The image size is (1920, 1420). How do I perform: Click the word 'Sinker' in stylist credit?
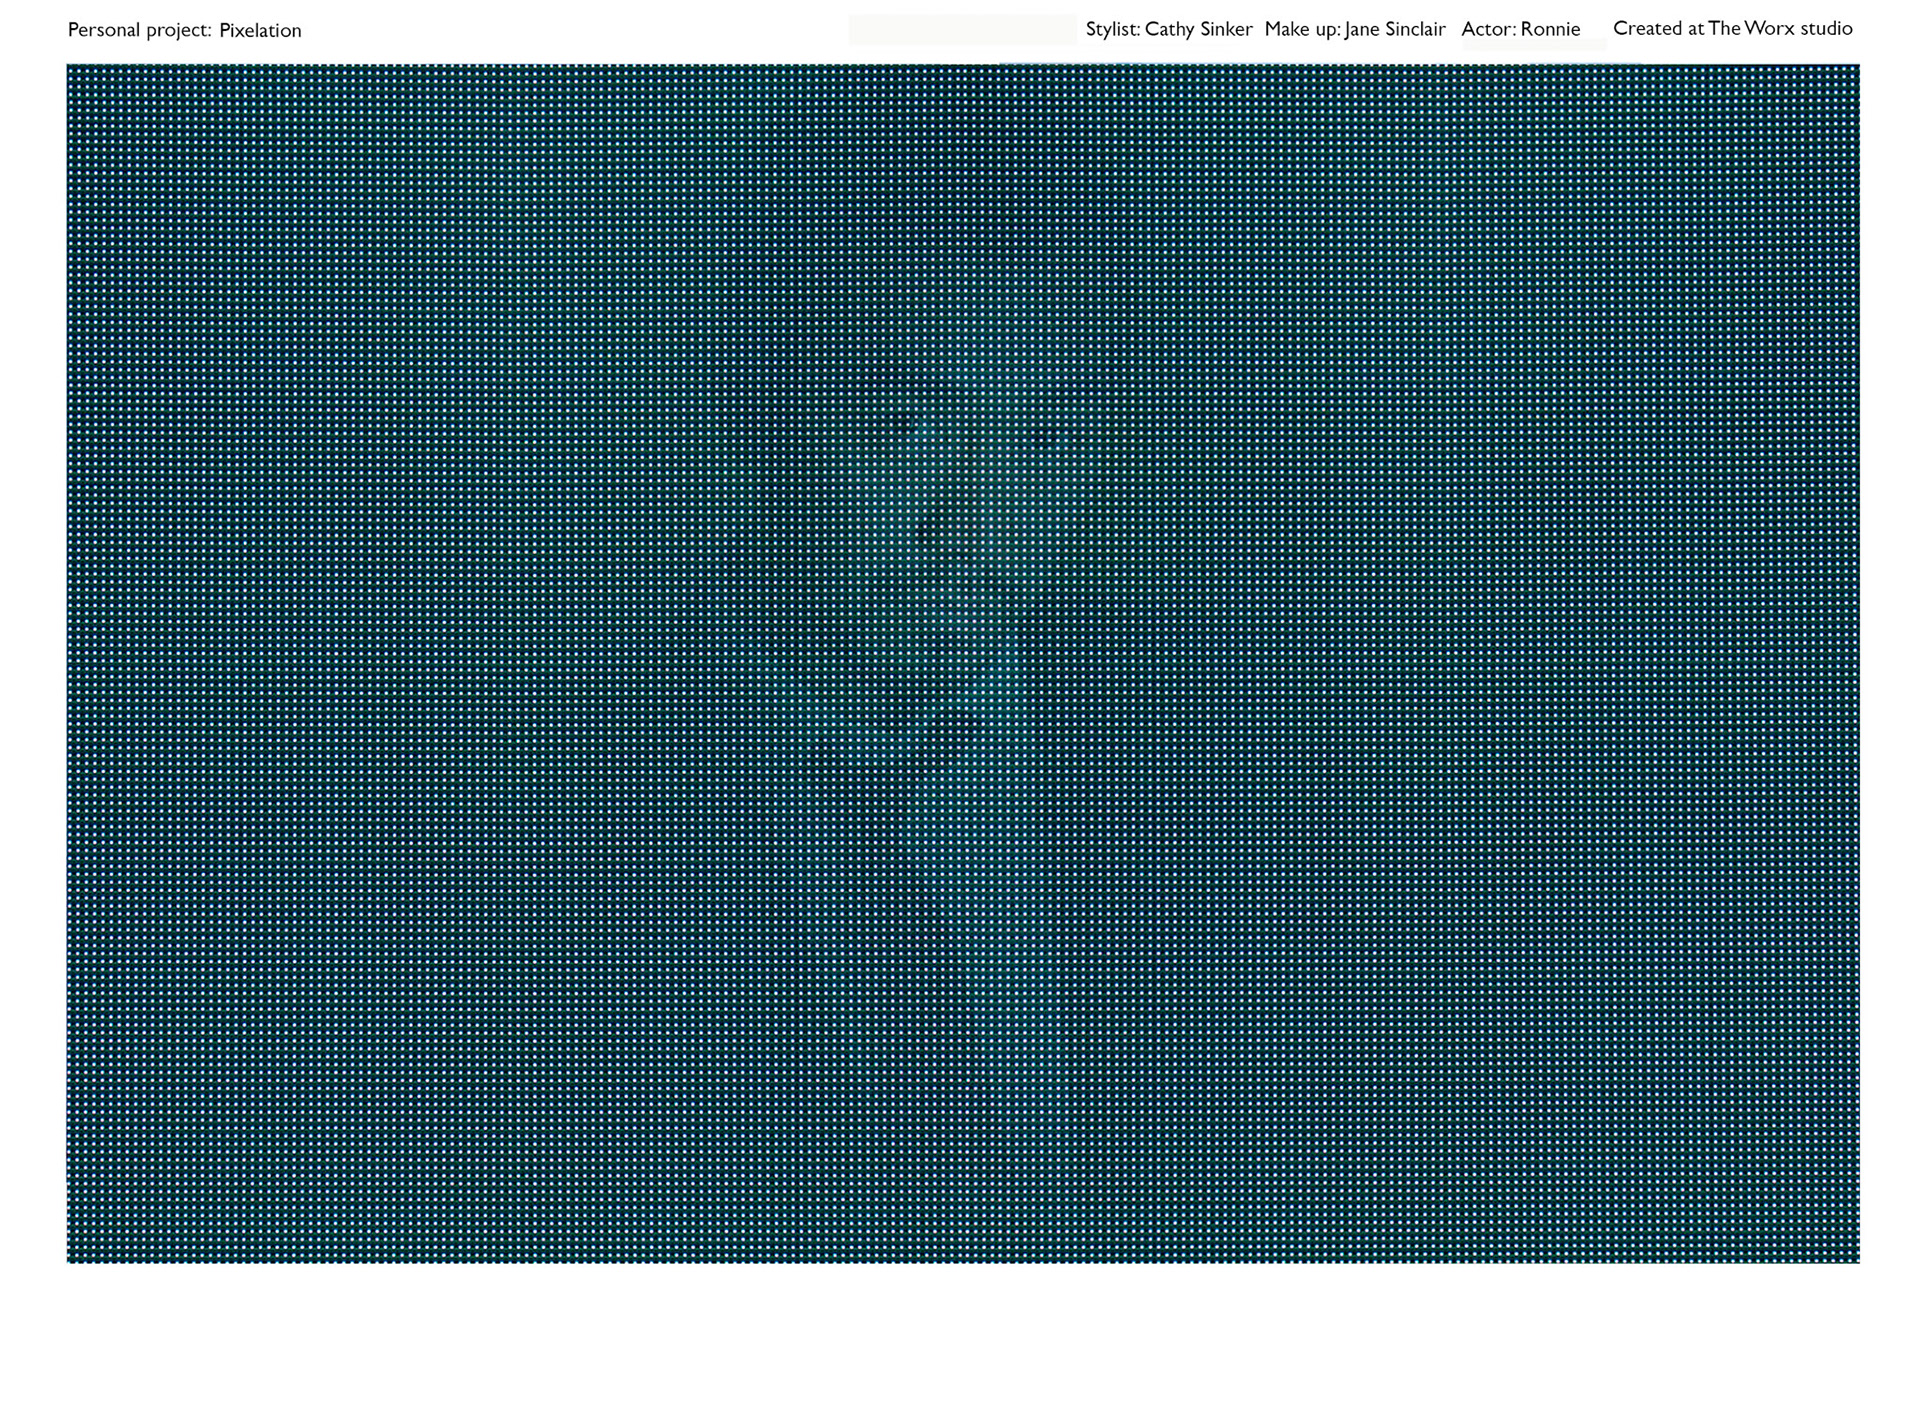pyautogui.click(x=1226, y=29)
